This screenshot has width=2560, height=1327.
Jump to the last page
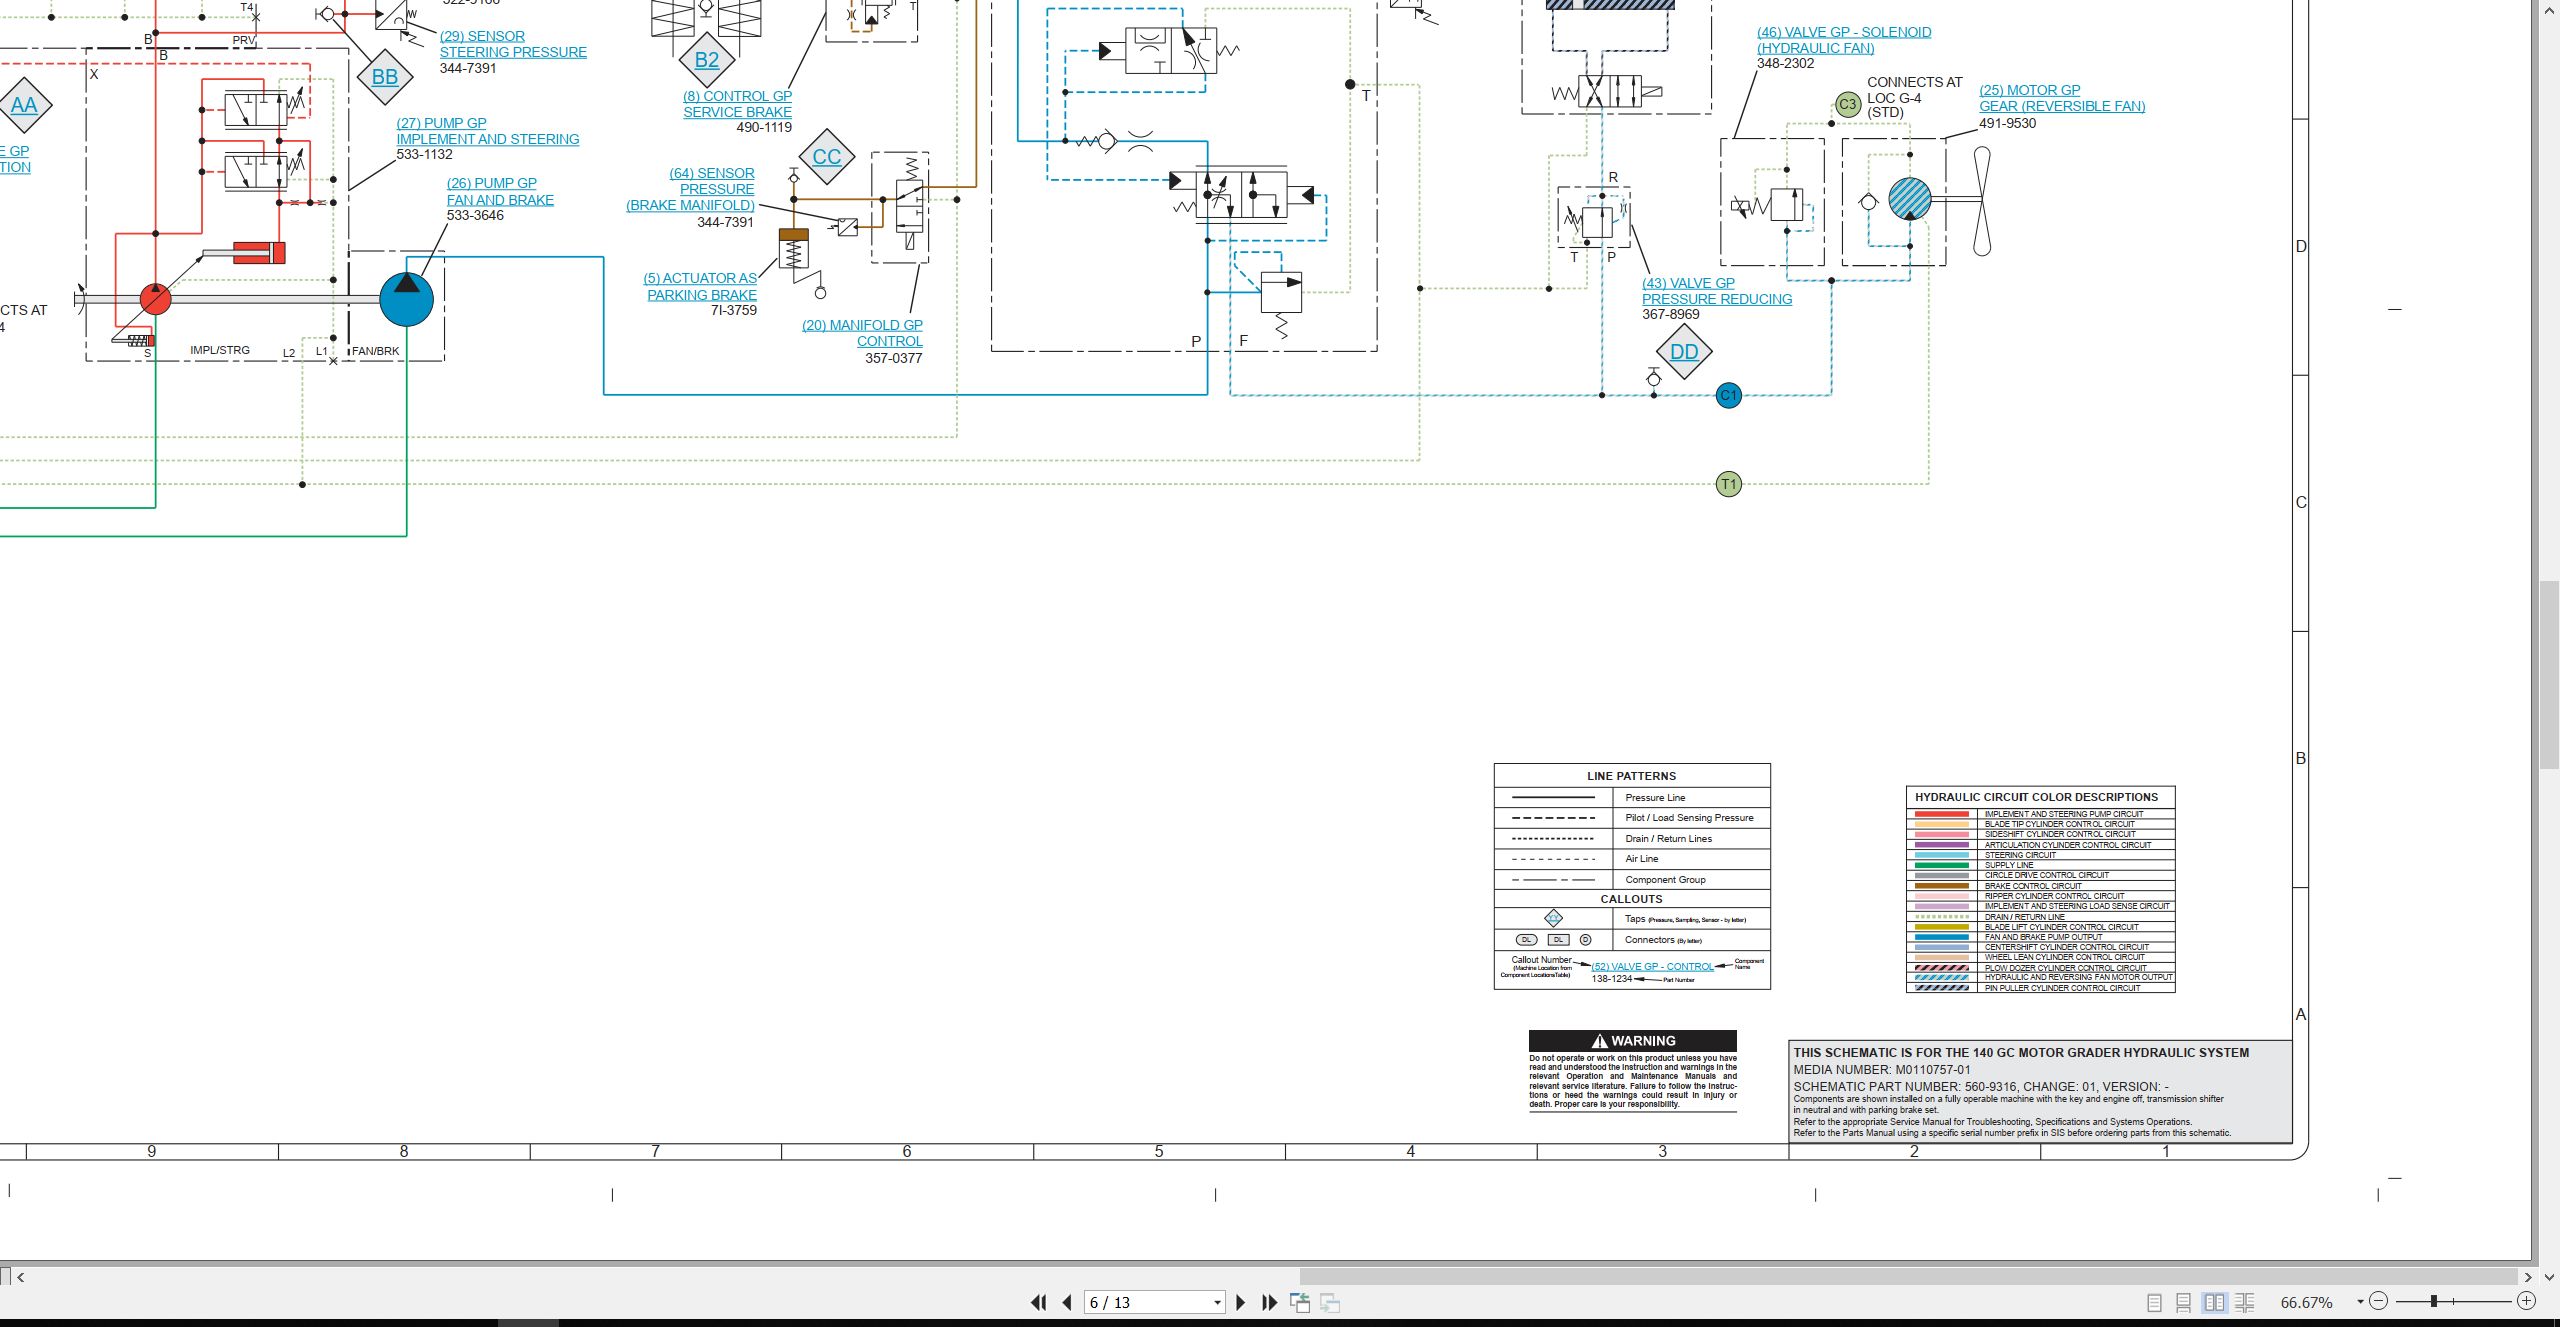1270,1302
